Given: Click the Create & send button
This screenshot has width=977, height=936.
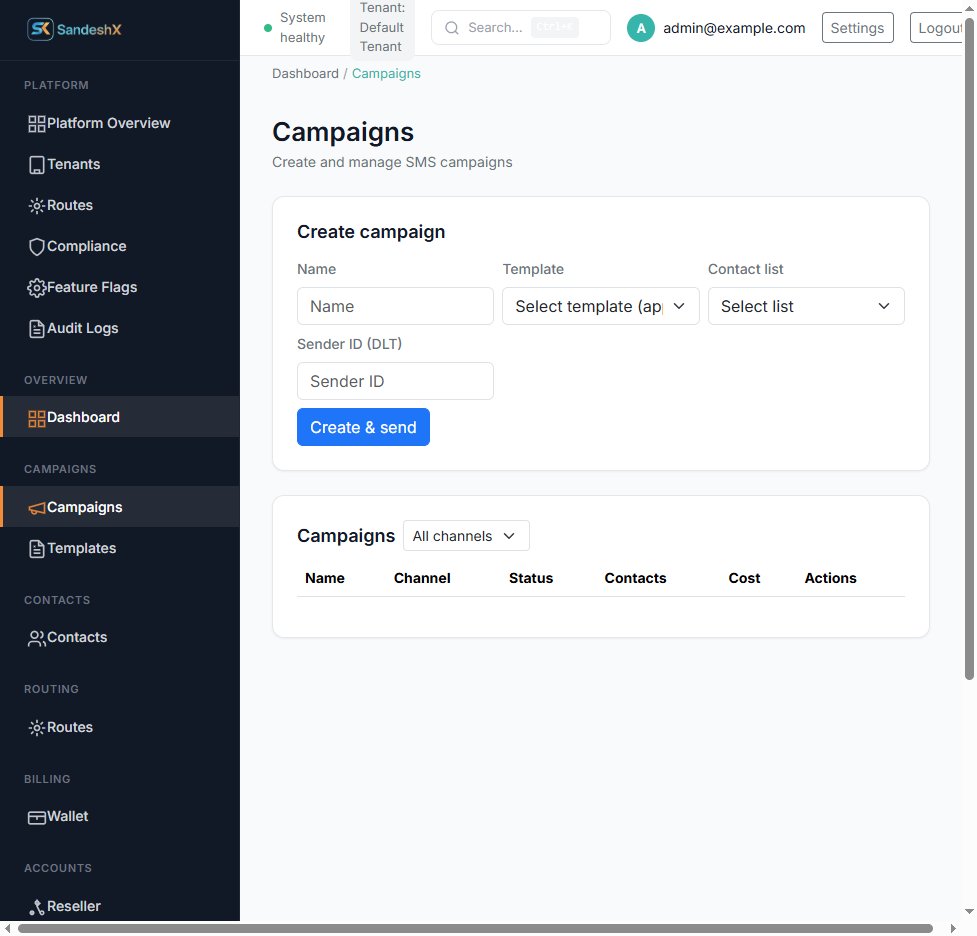Looking at the screenshot, I should 363,427.
